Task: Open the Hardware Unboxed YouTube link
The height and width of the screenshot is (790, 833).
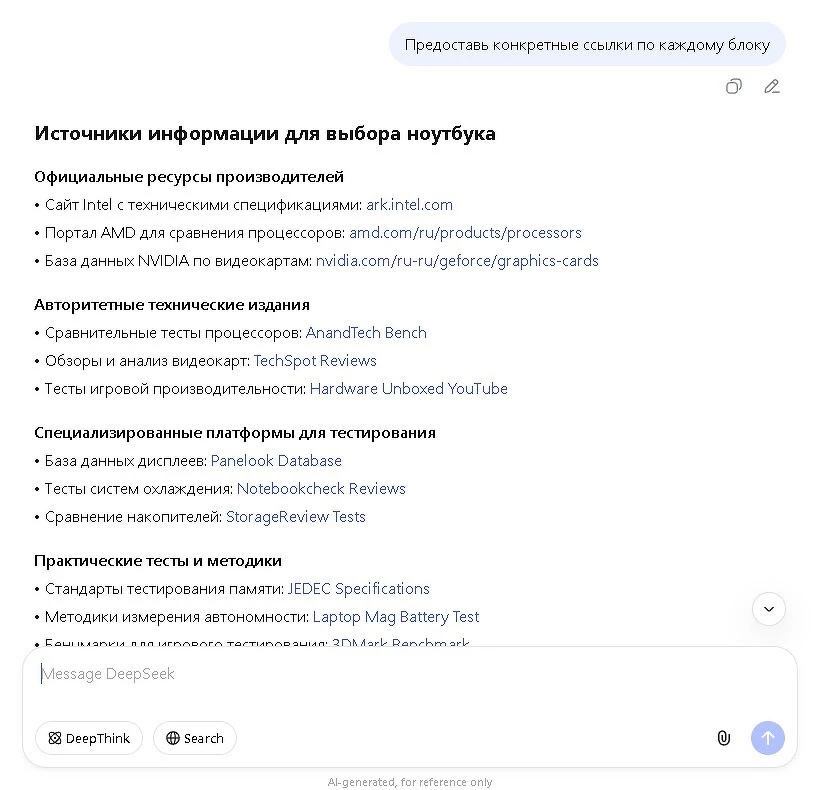Action: coord(408,389)
